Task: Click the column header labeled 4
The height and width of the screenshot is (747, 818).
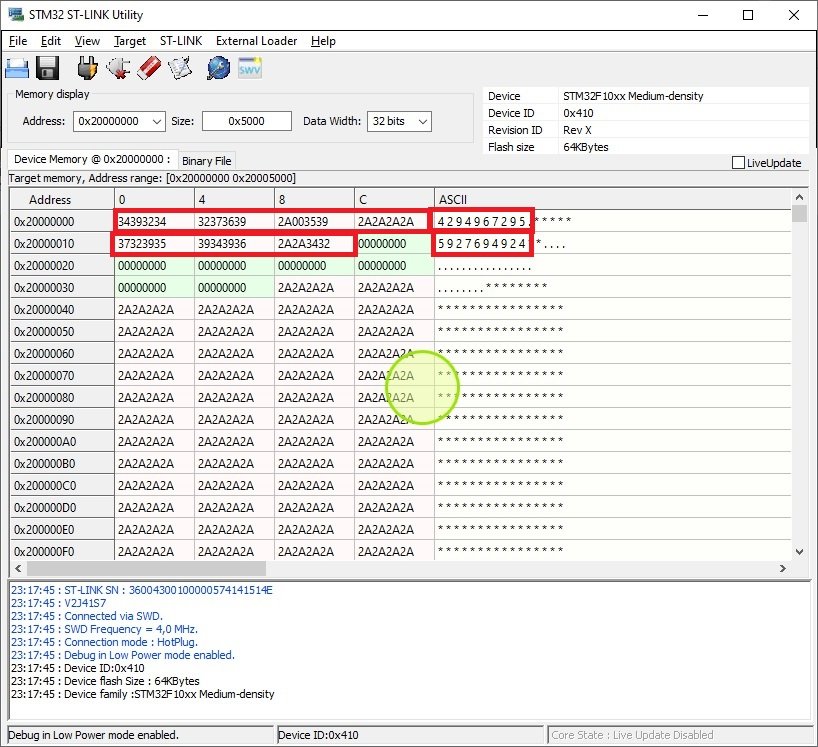Action: [234, 200]
